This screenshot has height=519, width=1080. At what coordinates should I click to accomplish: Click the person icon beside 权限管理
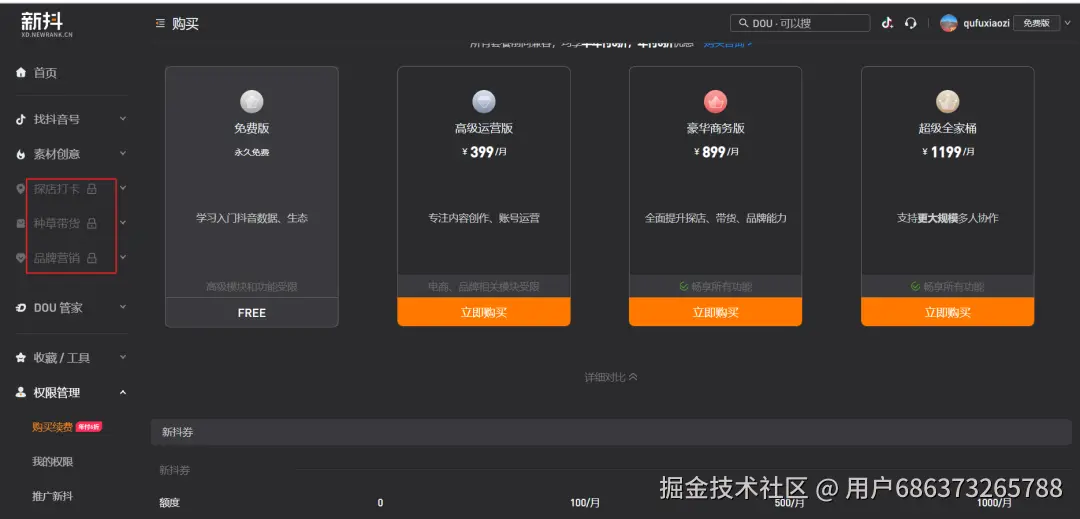21,392
